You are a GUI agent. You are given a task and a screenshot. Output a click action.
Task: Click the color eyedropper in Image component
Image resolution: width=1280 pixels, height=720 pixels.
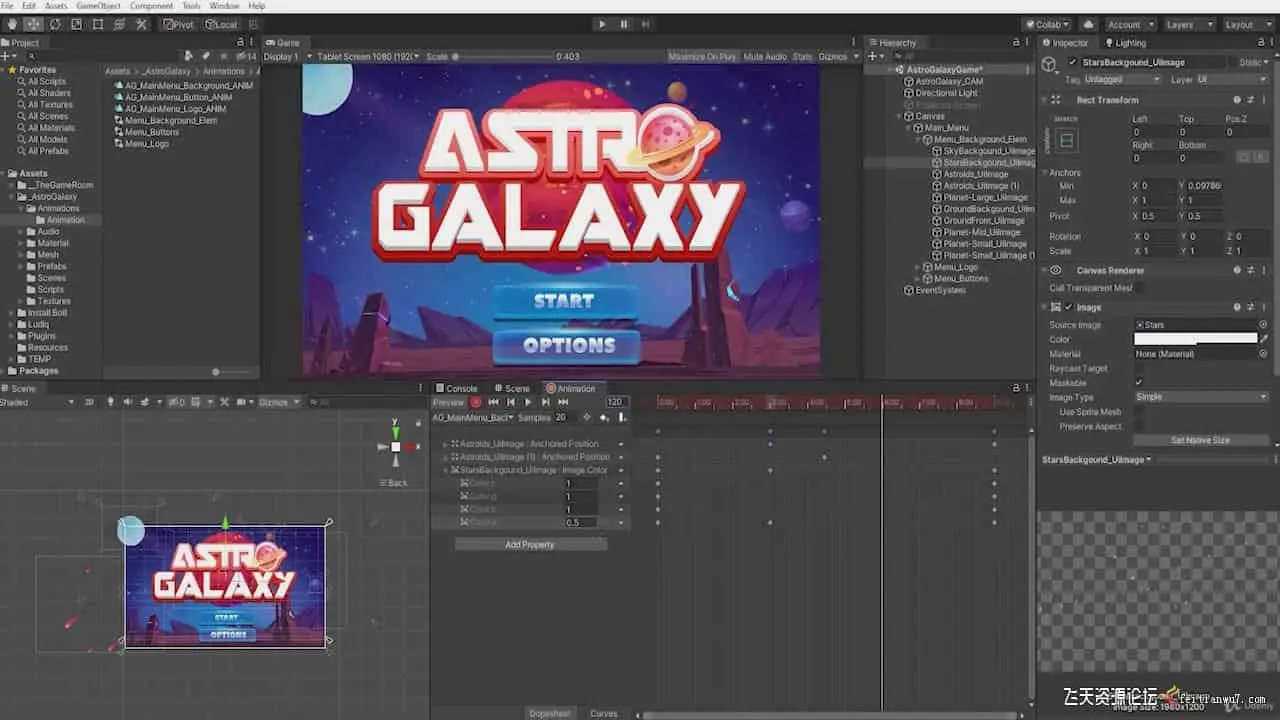(1264, 339)
